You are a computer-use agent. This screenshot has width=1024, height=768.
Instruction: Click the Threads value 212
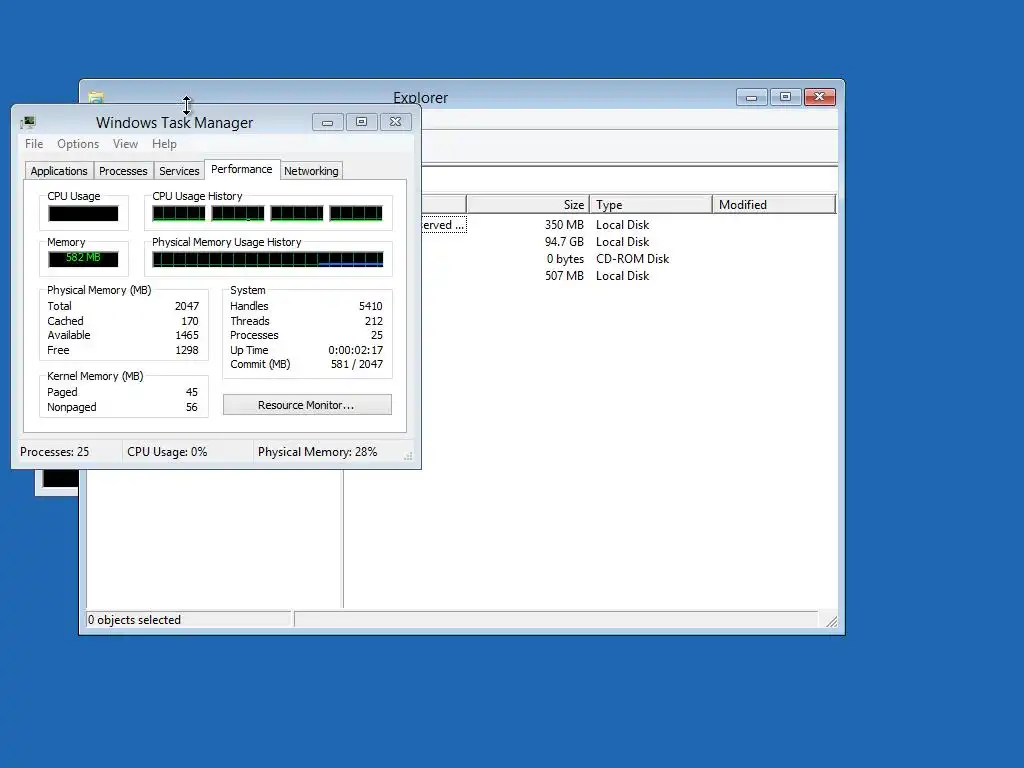374,321
